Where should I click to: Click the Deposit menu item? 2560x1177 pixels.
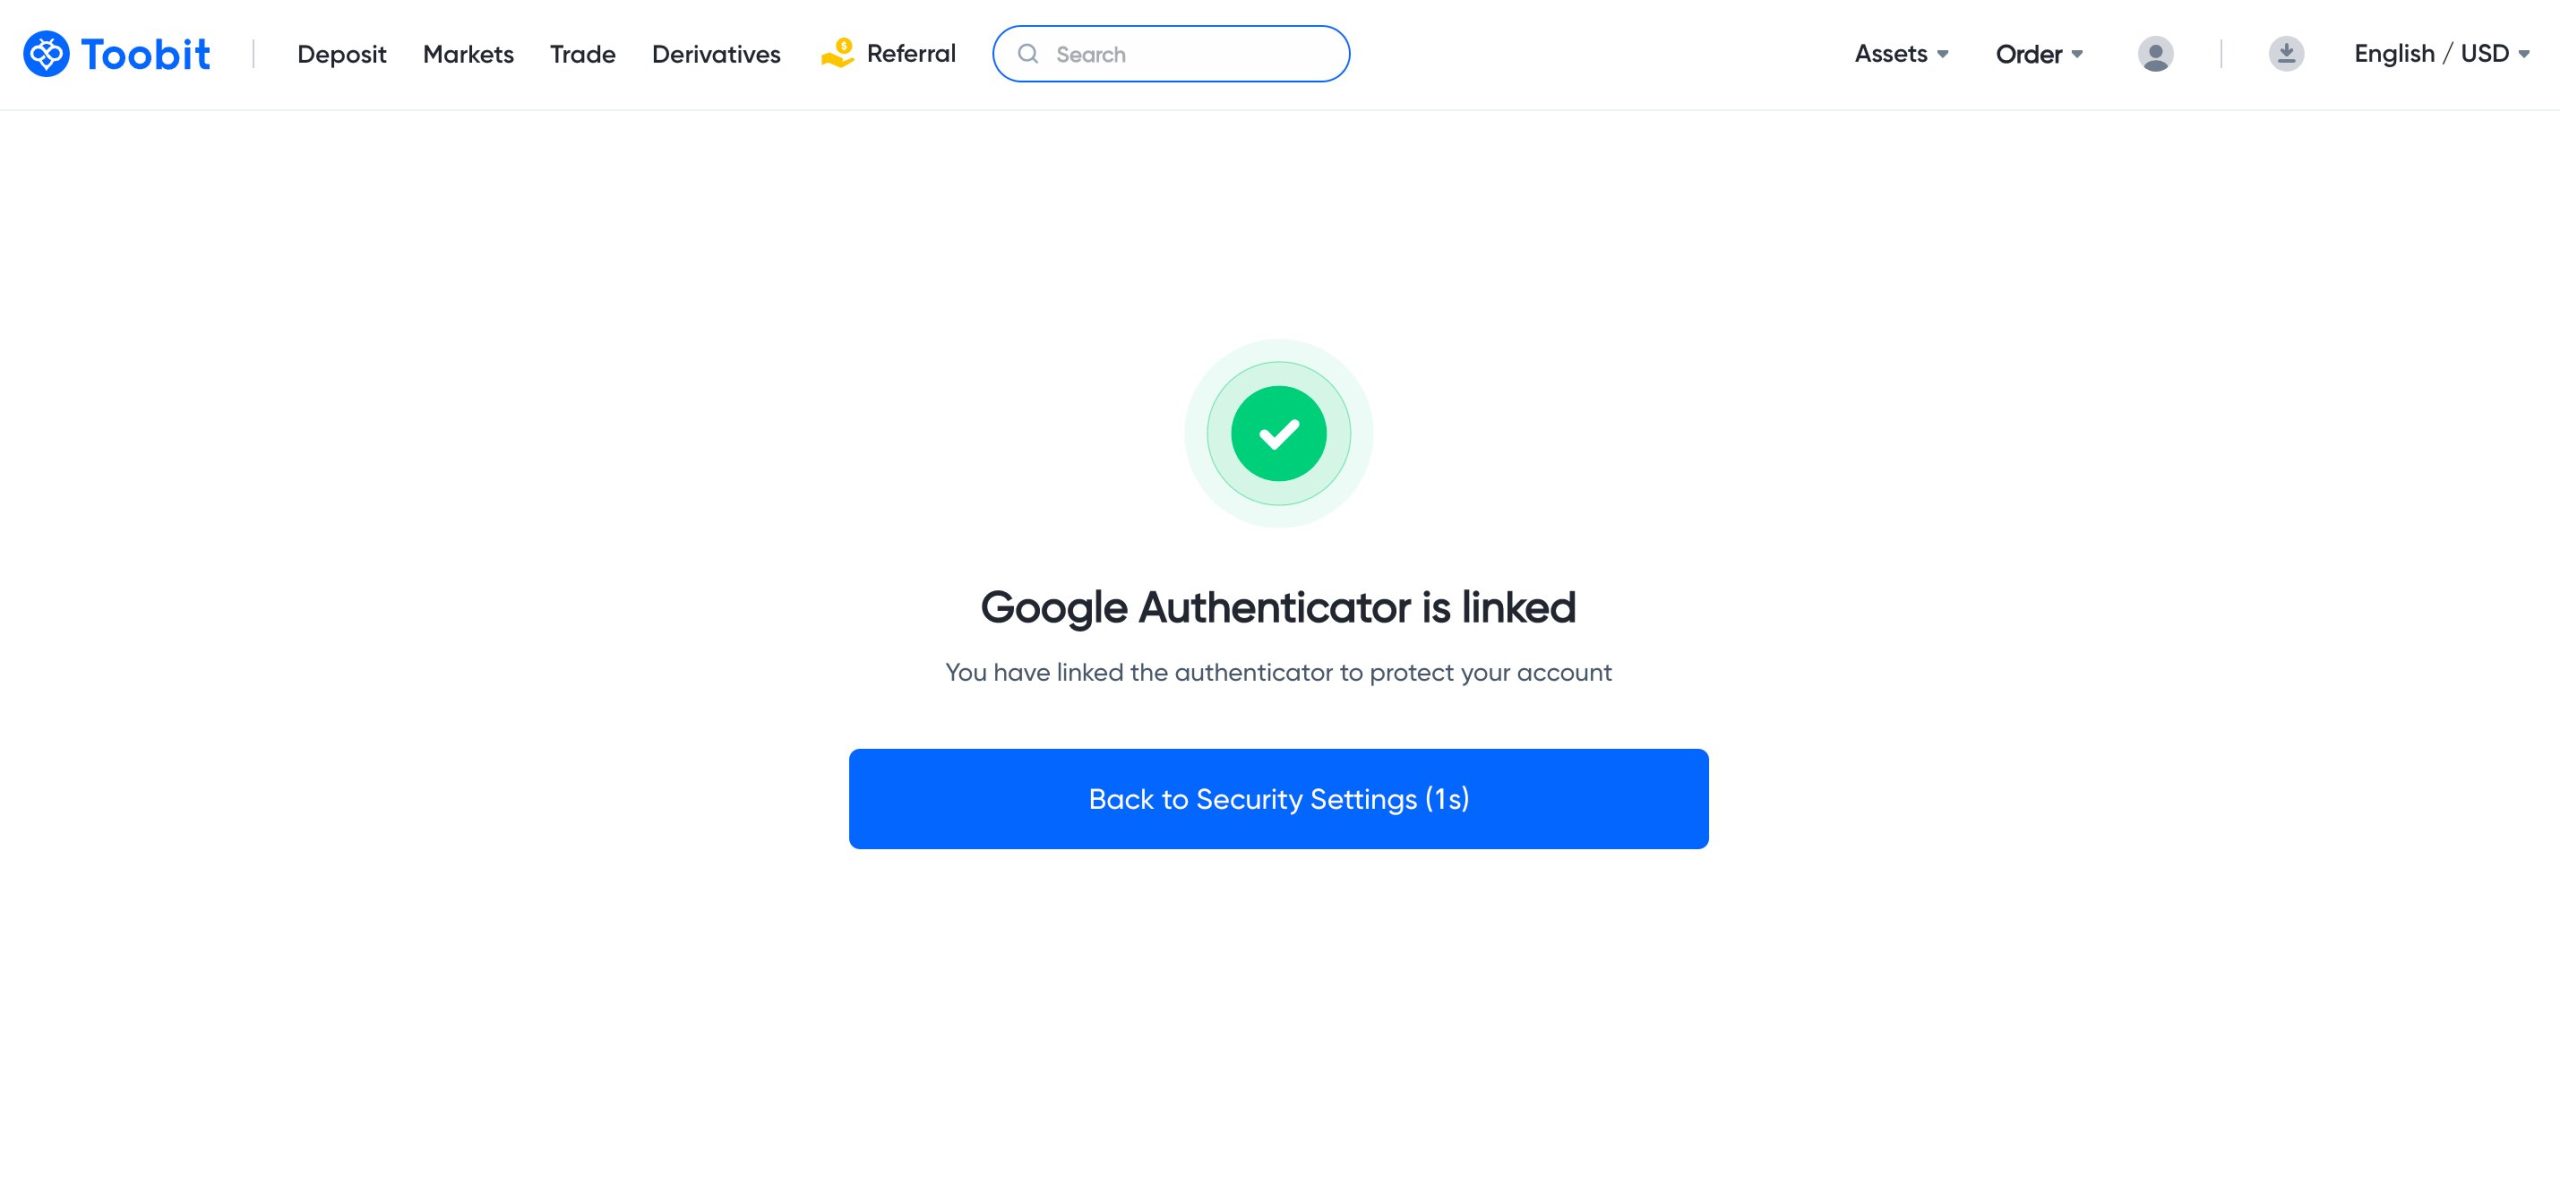(x=341, y=54)
